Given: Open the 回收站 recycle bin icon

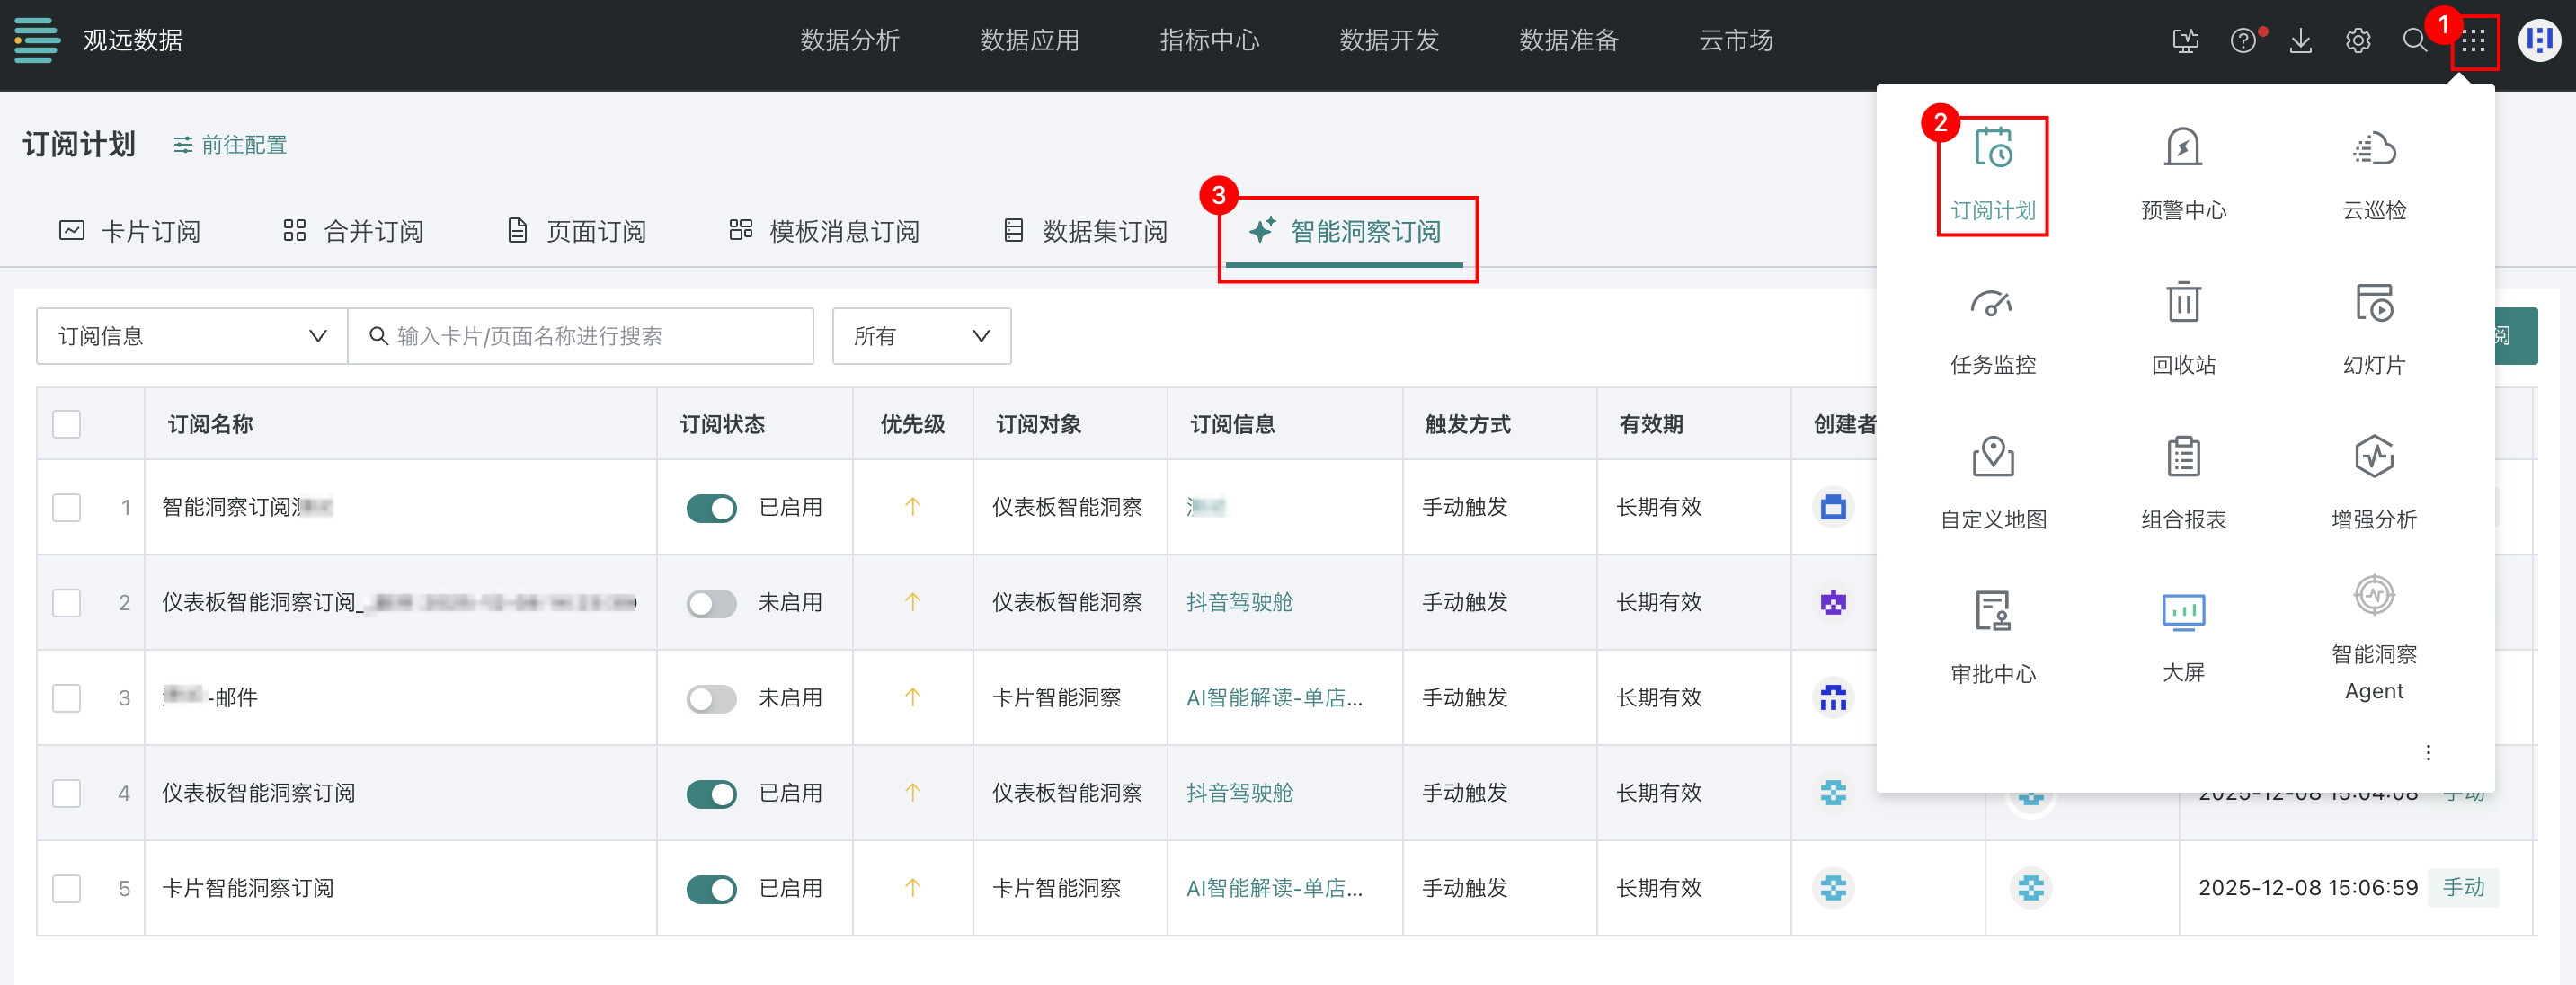Looking at the screenshot, I should [x=2183, y=304].
